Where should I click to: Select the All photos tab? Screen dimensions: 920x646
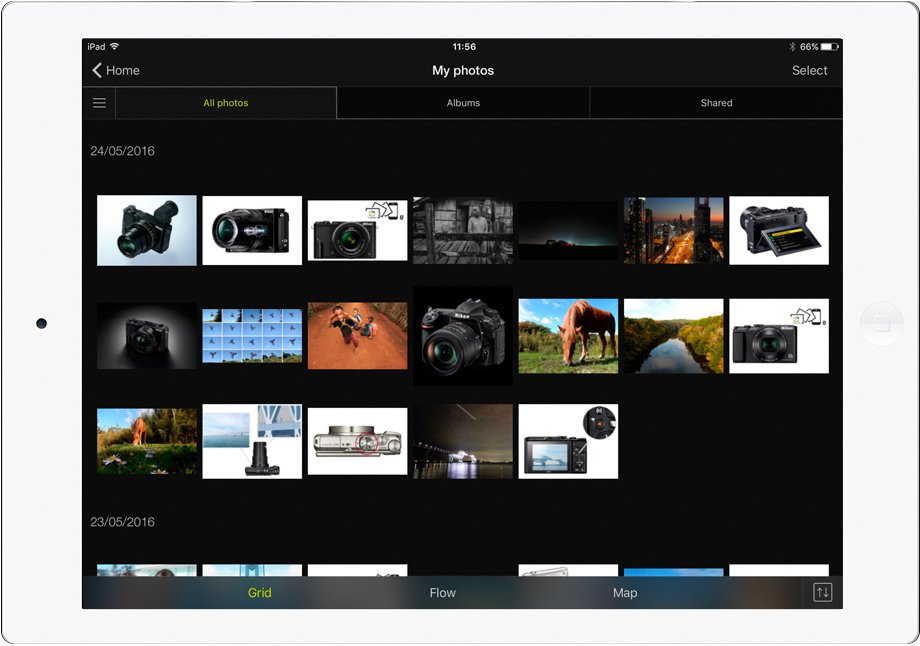(x=226, y=102)
